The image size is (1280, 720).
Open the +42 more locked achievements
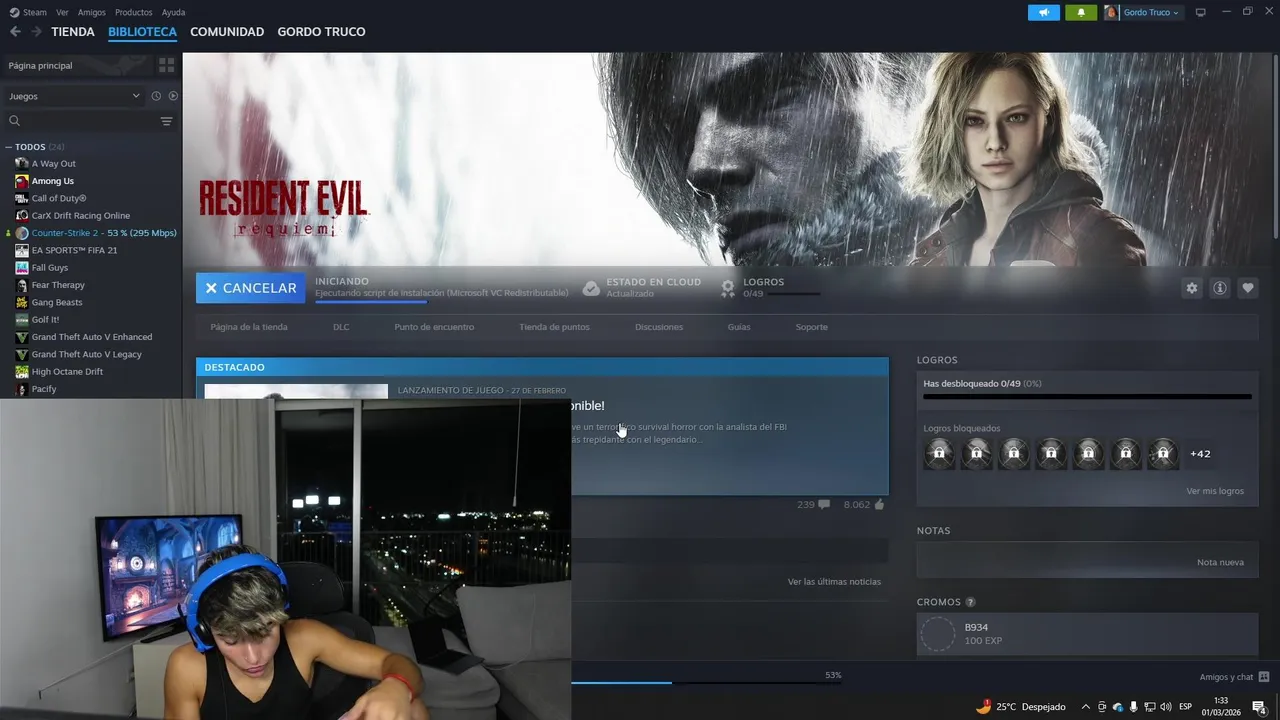[1200, 454]
